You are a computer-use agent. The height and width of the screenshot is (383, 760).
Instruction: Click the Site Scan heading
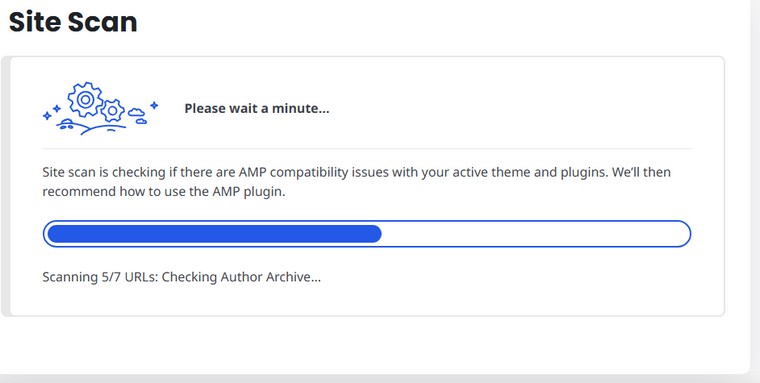pyautogui.click(x=73, y=22)
